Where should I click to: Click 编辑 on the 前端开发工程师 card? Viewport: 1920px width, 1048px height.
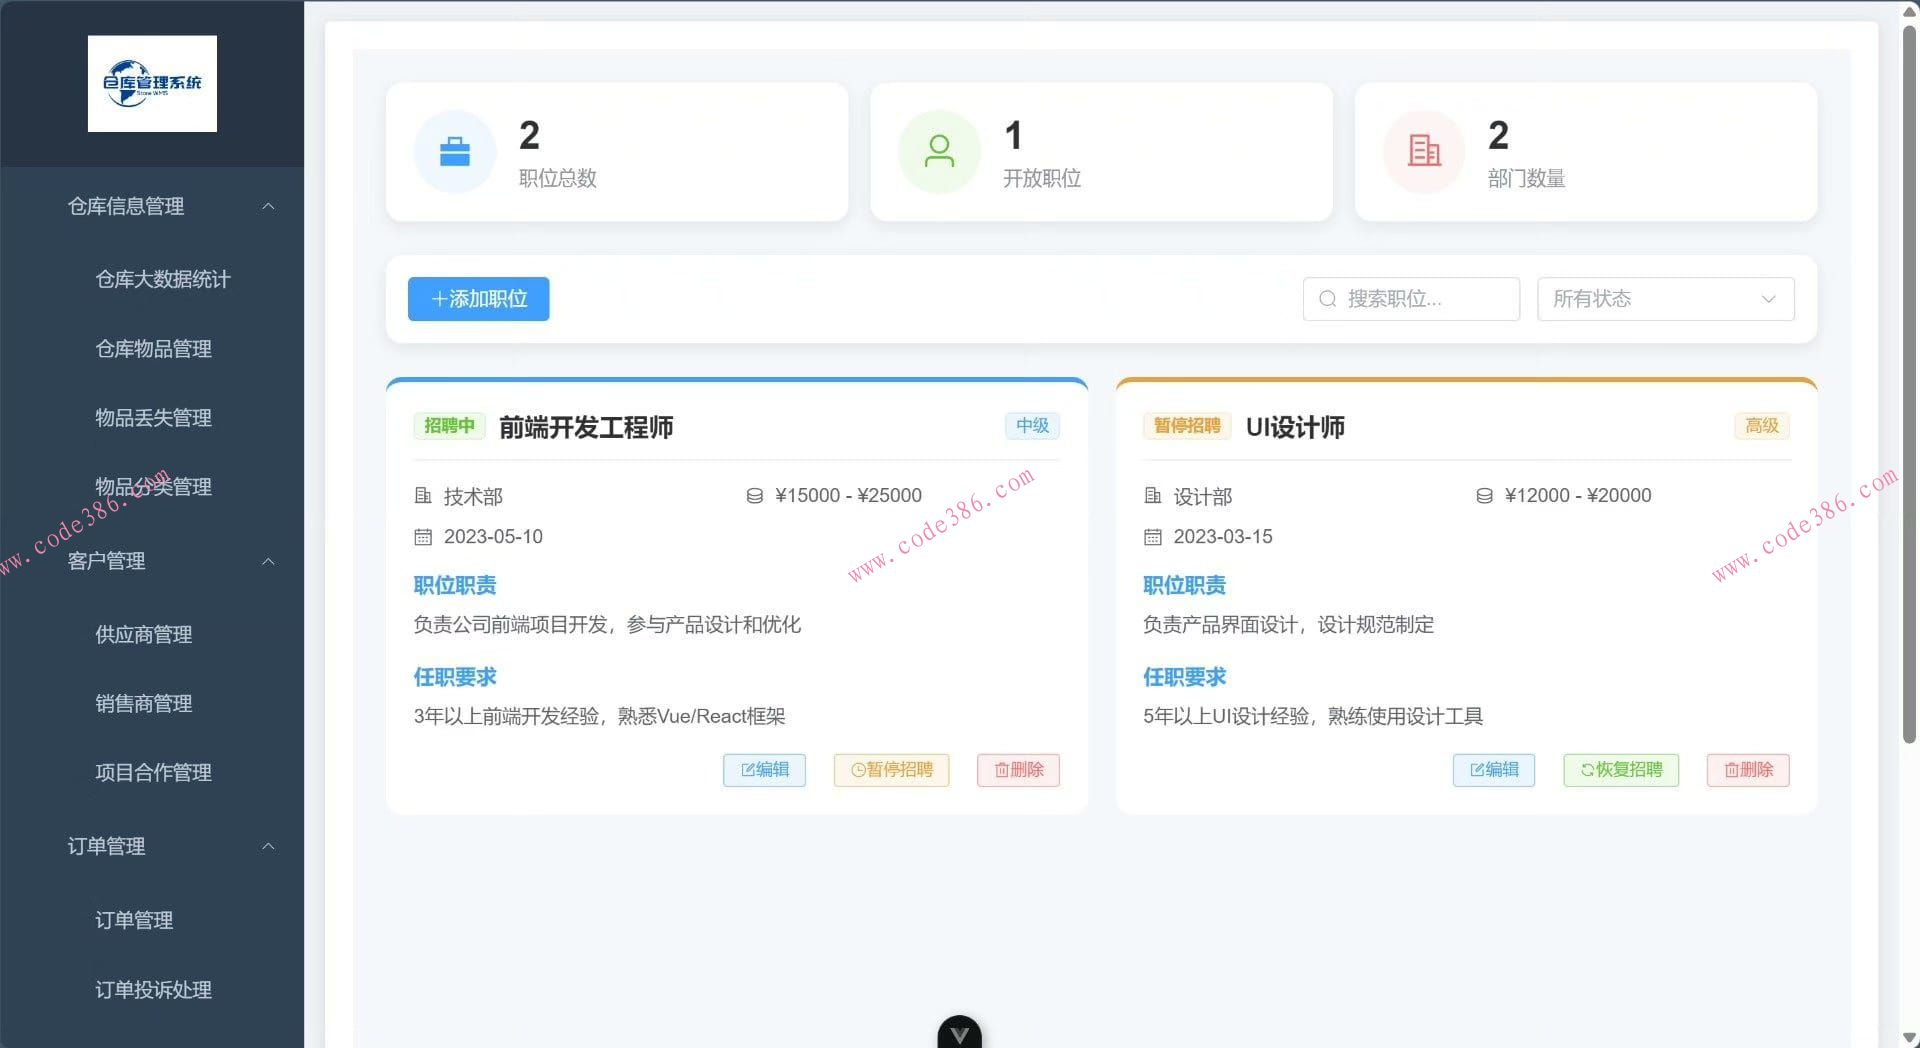coord(763,770)
